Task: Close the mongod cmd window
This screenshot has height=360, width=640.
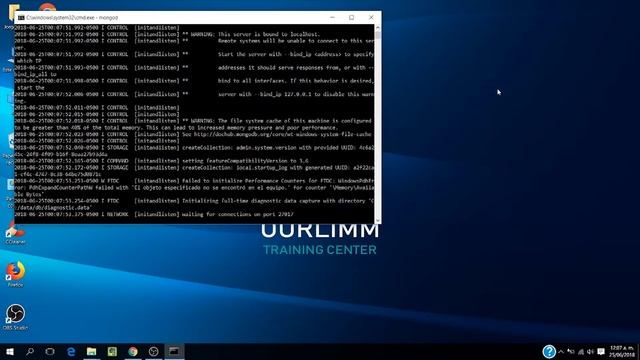Action: coord(371,18)
